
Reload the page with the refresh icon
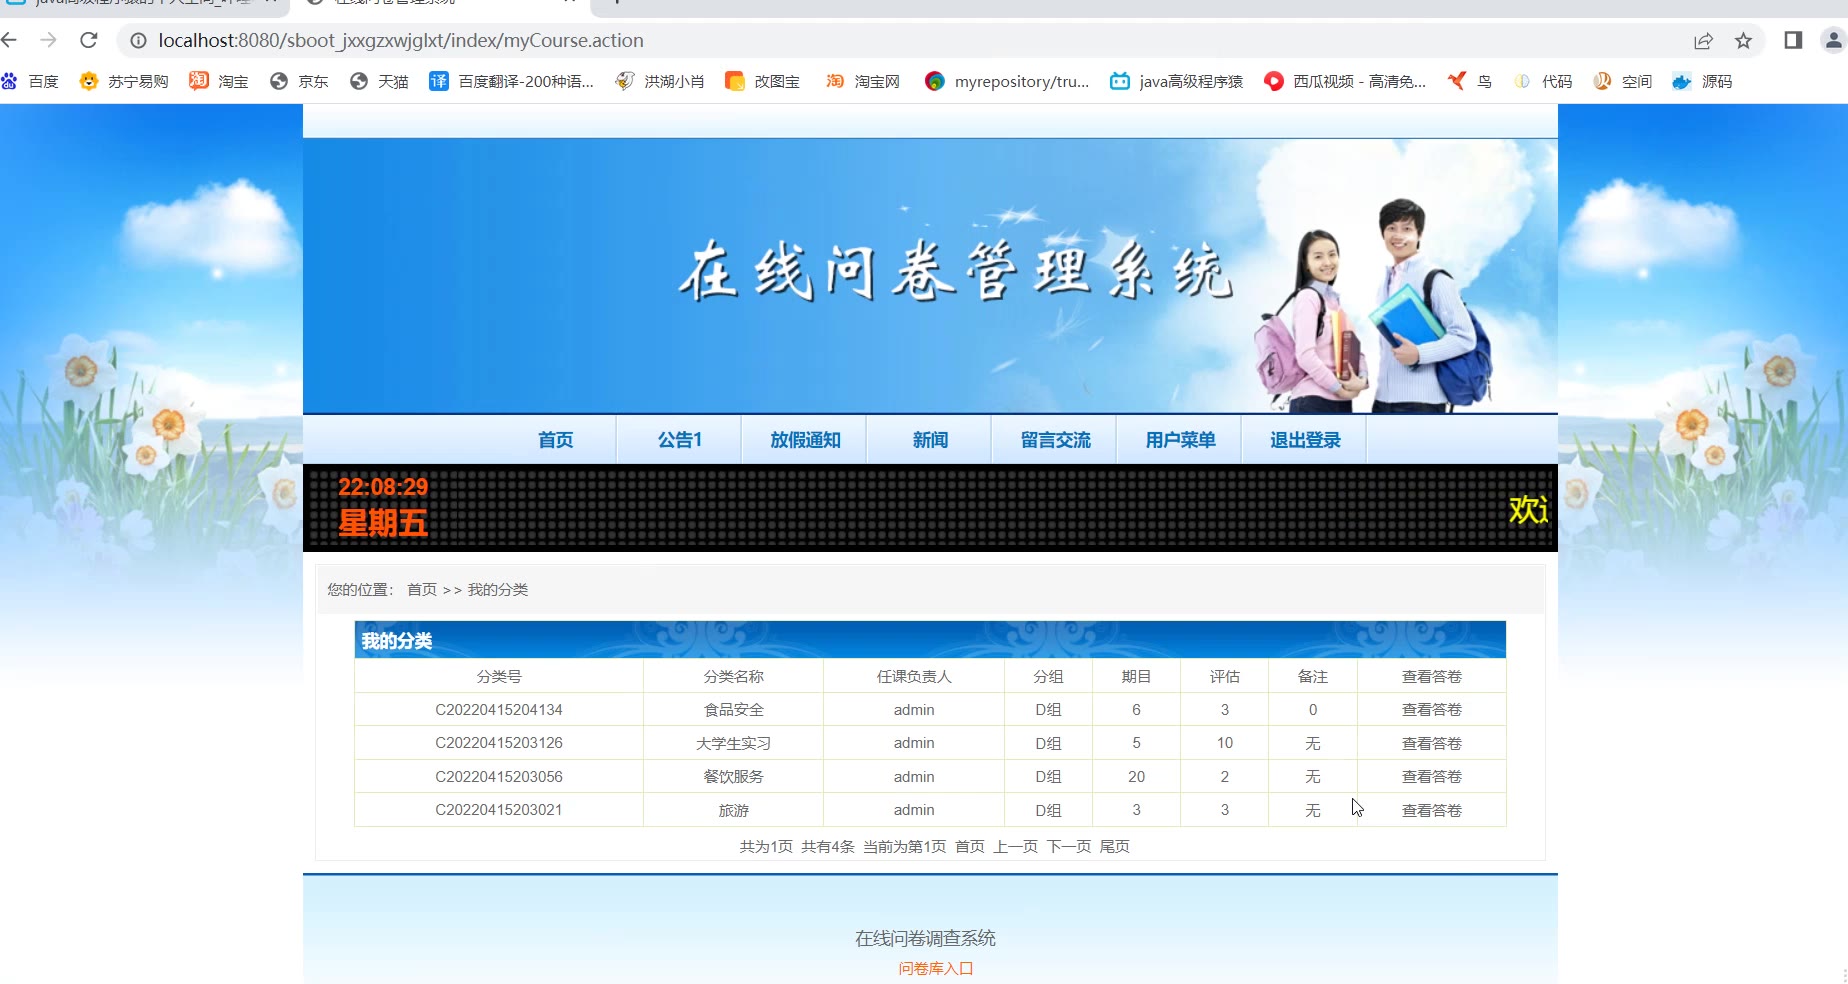(89, 40)
